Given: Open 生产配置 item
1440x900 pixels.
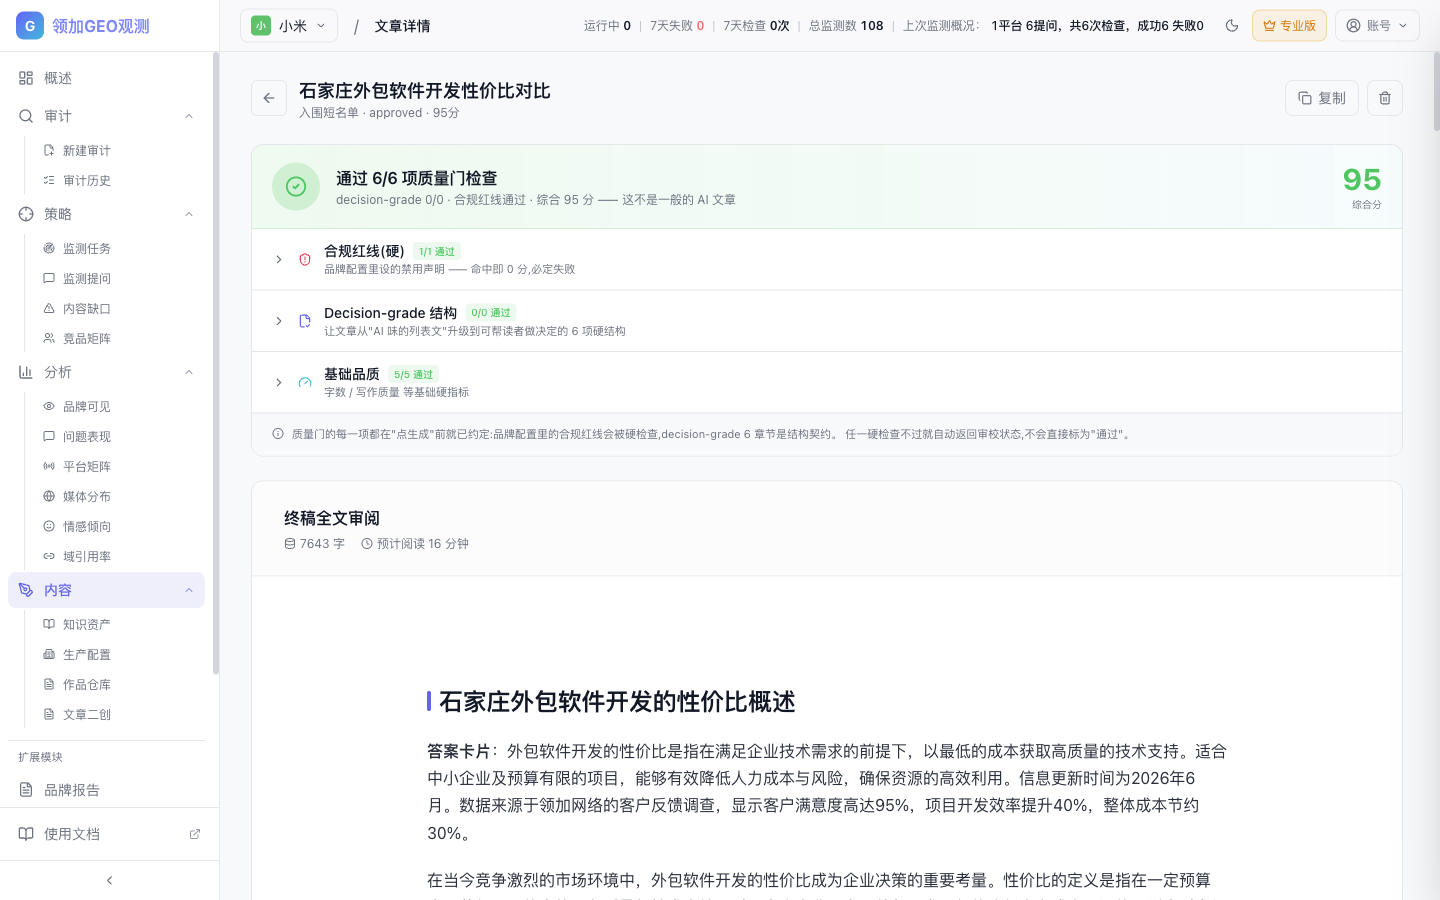Looking at the screenshot, I should point(86,654).
